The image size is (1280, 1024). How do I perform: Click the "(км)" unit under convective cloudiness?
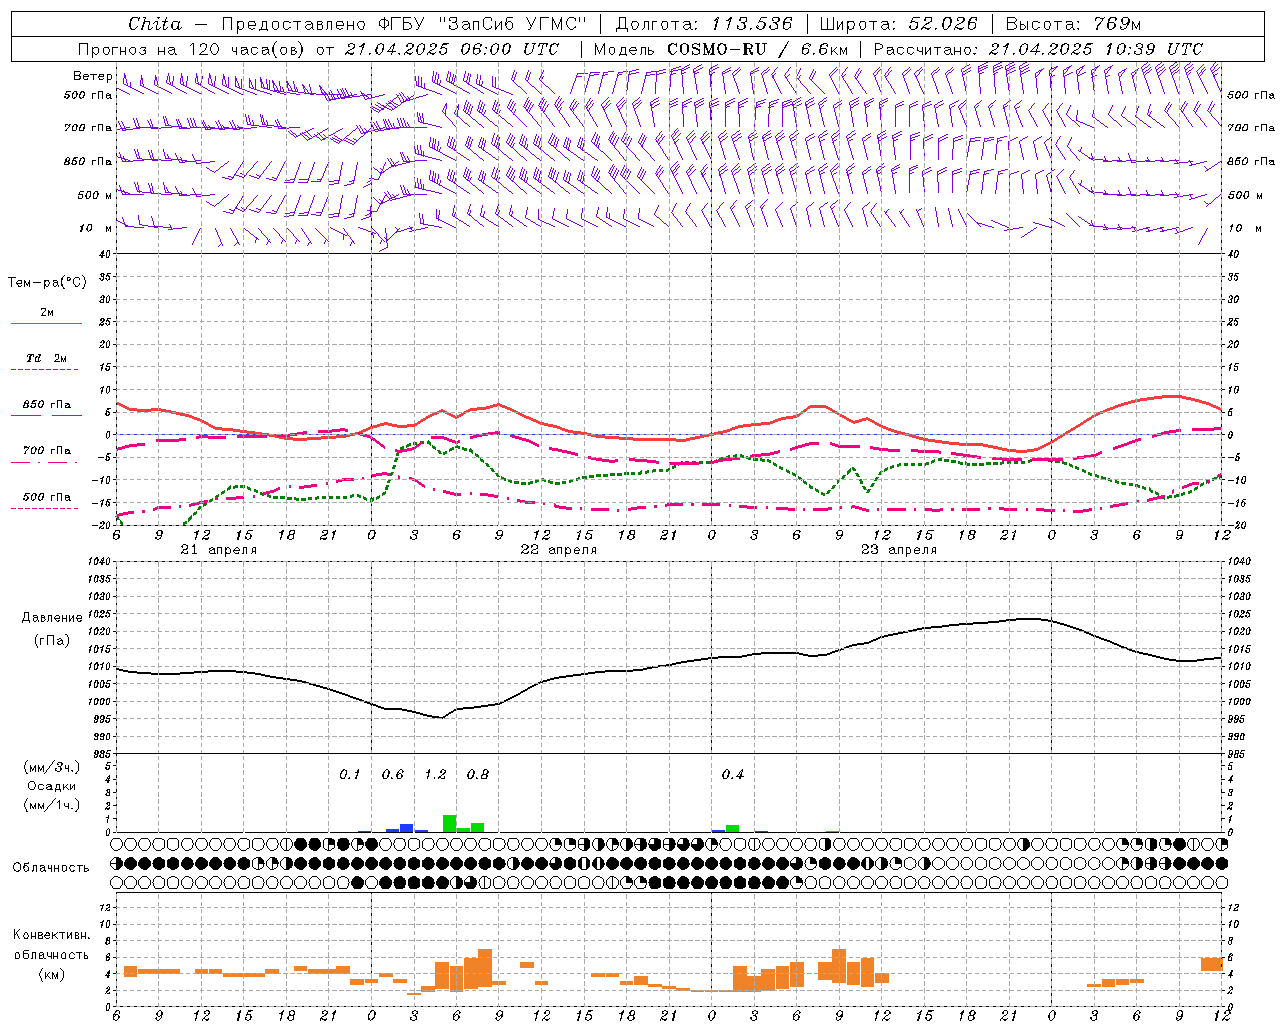pos(51,974)
